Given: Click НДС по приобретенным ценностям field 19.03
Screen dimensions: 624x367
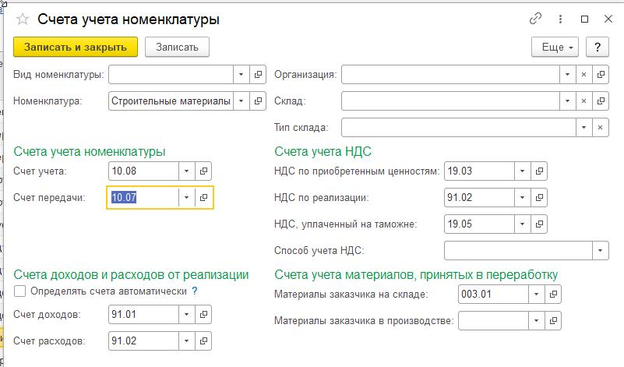Looking at the screenshot, I should [x=479, y=171].
